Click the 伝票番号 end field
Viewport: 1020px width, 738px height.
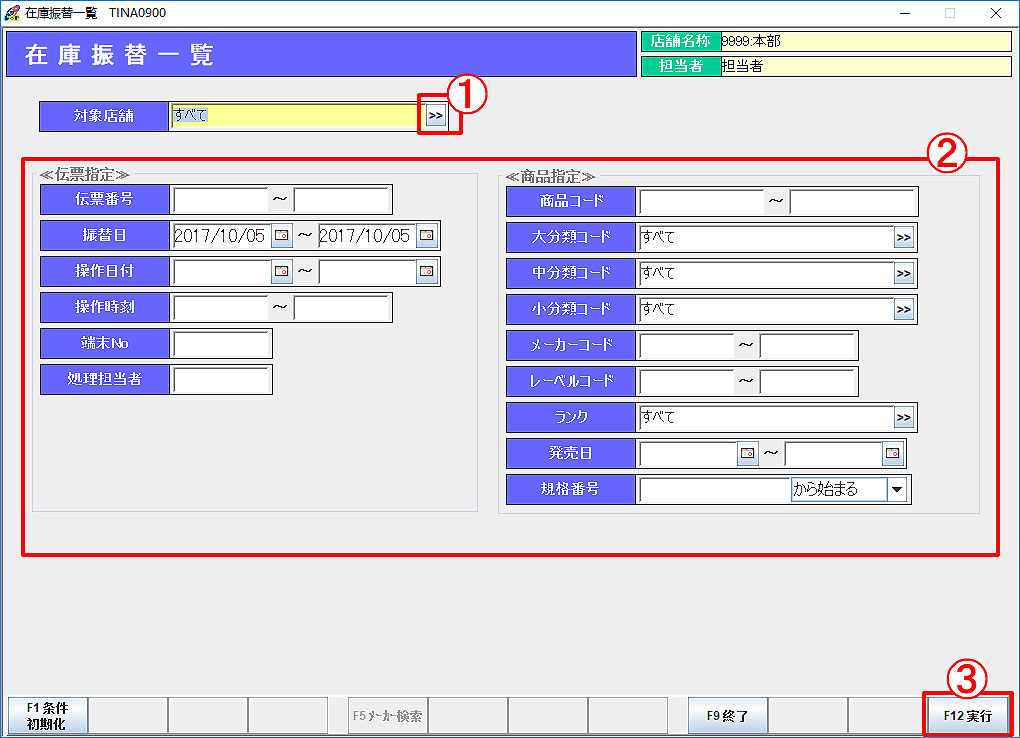[x=342, y=199]
